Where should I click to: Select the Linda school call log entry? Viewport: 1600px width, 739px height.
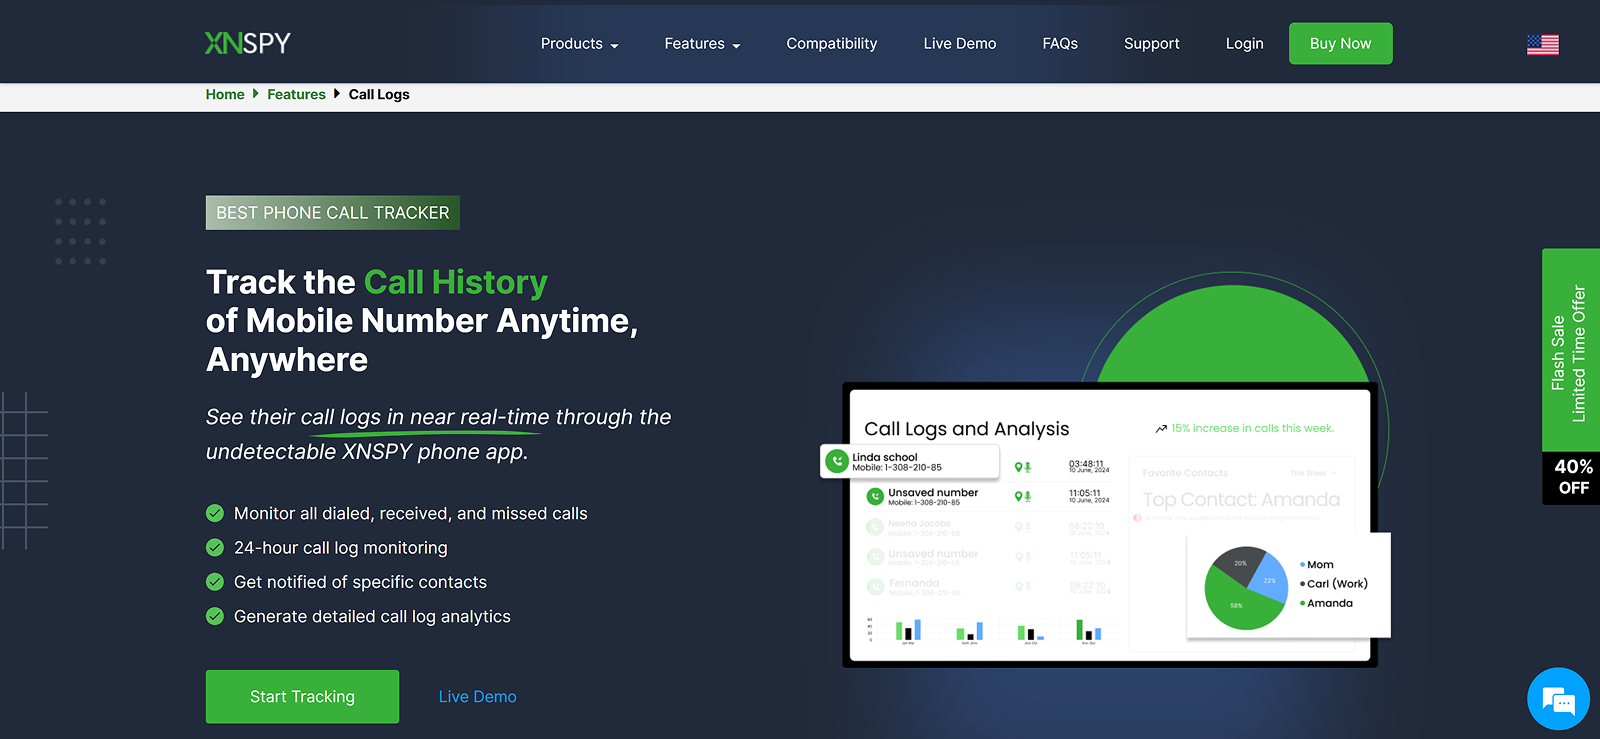pyautogui.click(x=910, y=461)
